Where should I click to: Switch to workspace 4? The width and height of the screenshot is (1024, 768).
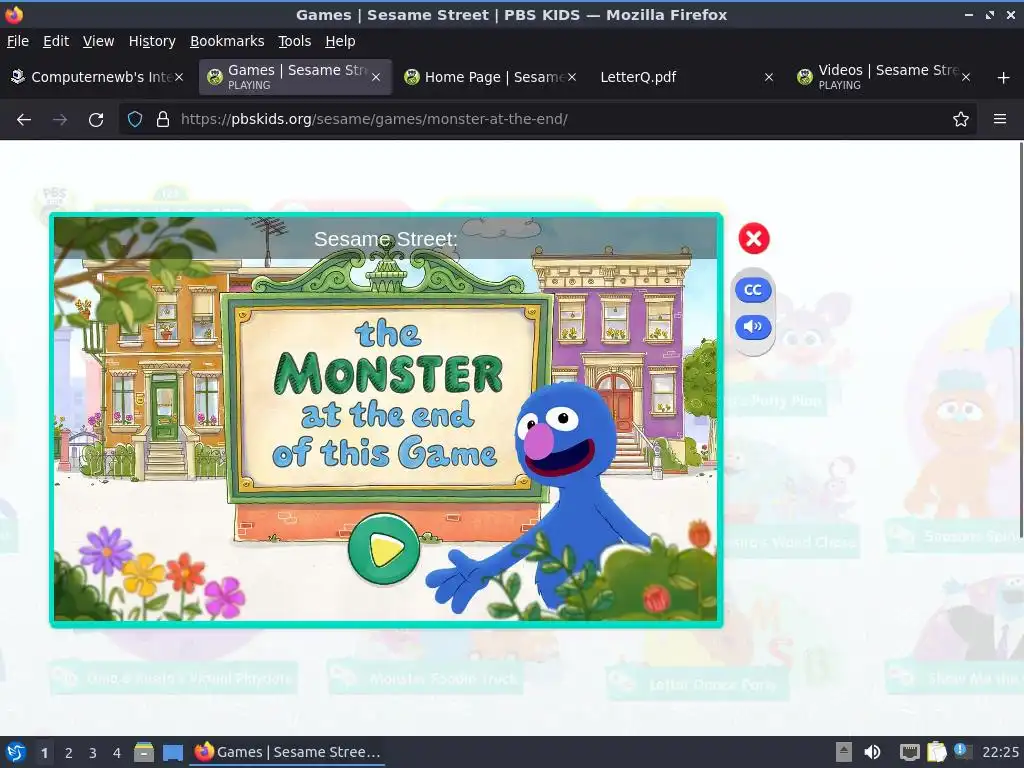(117, 753)
